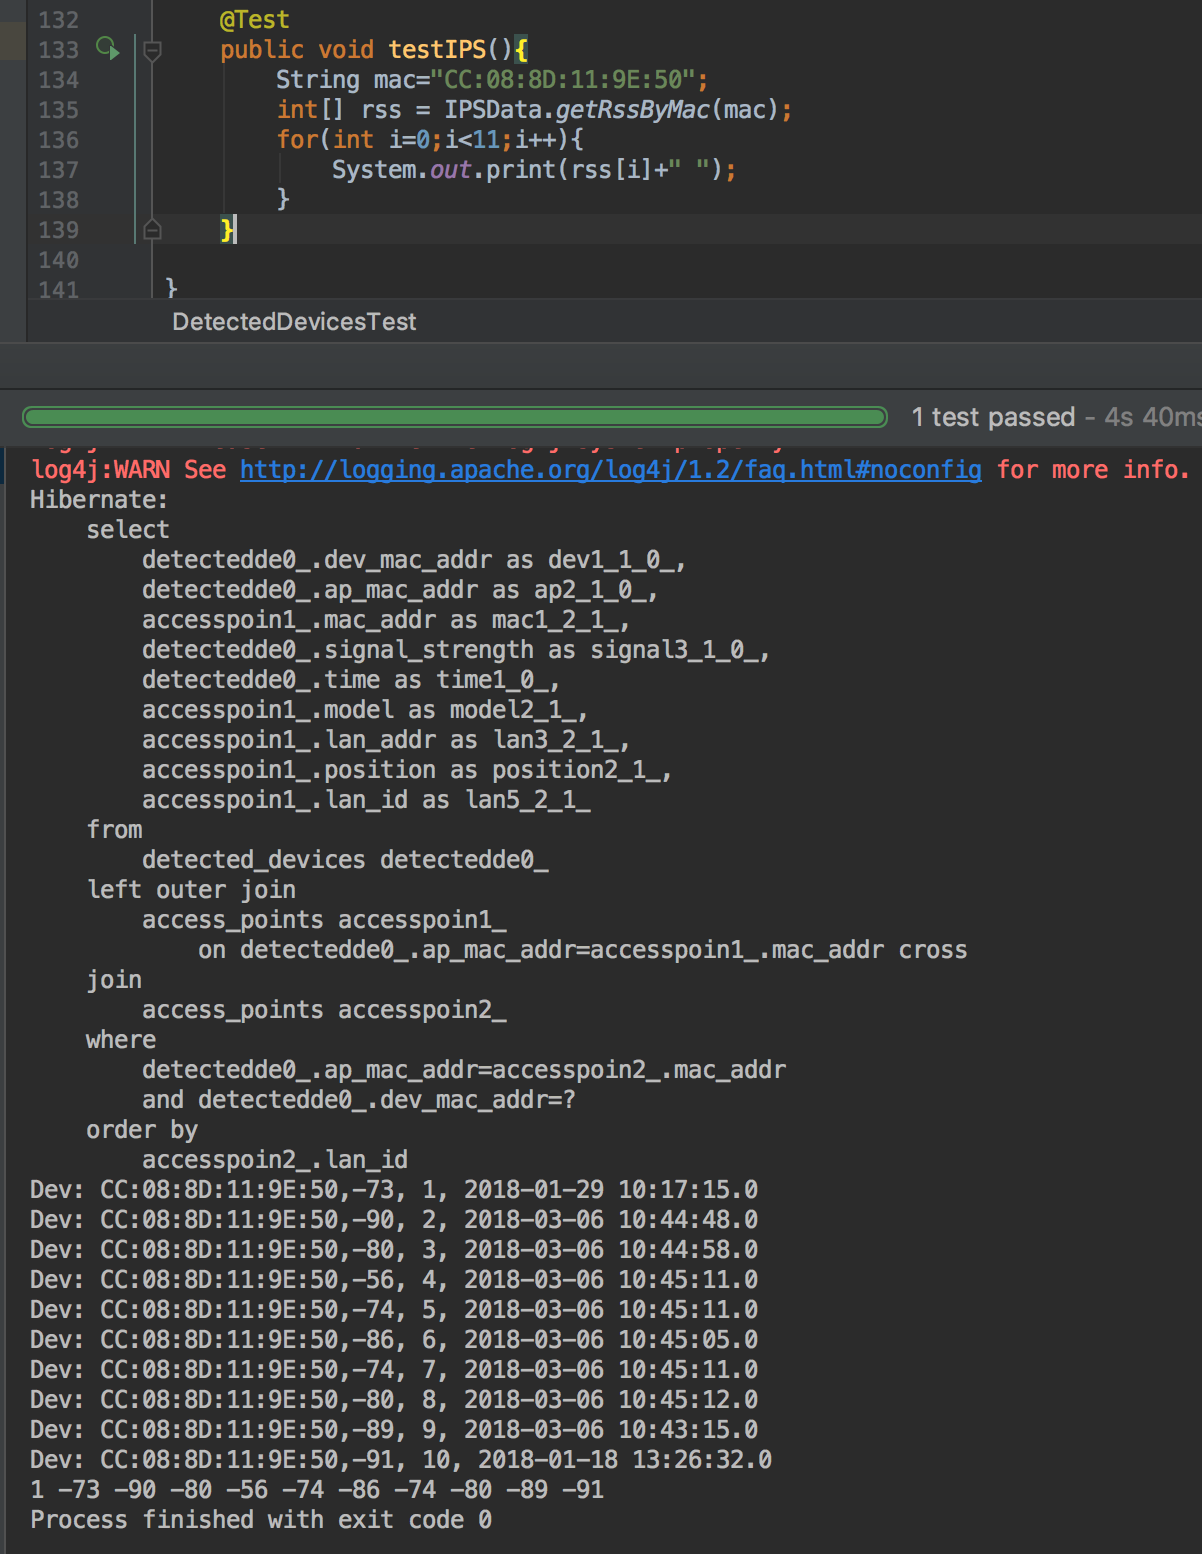Click the Dev row with value -89, 9

394,1429
